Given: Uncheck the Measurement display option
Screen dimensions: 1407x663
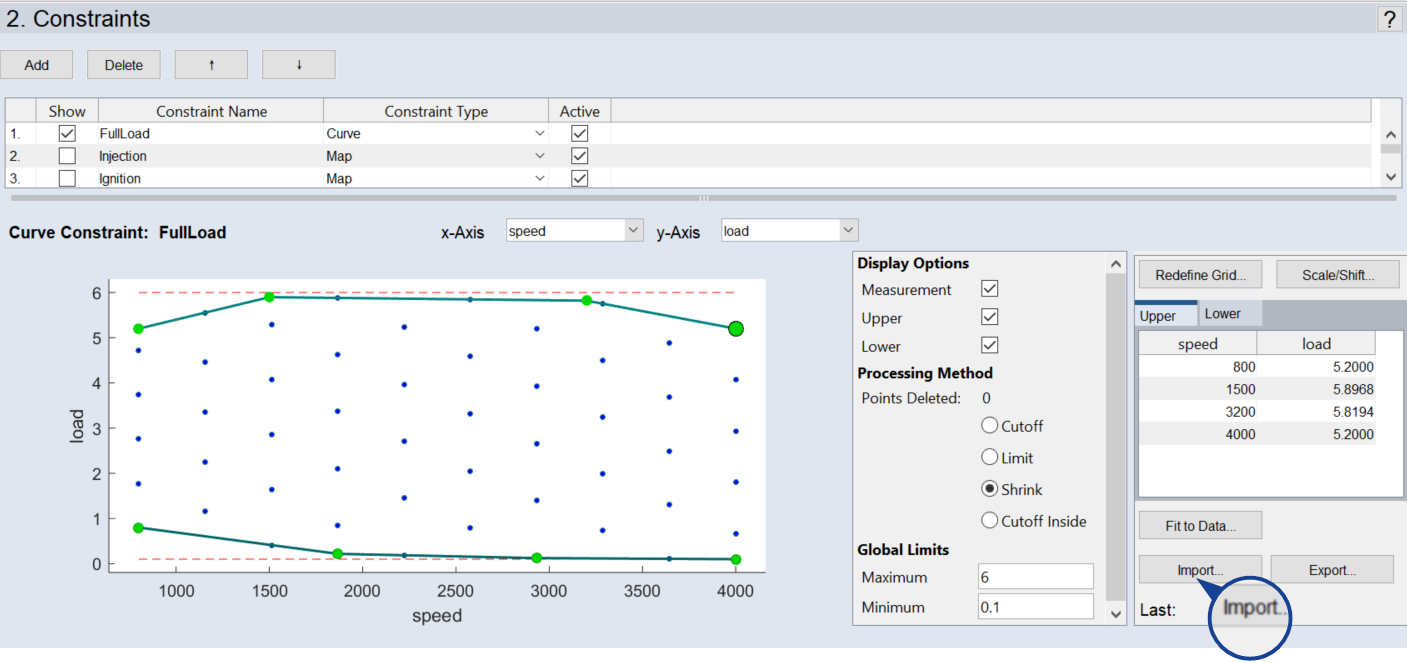Looking at the screenshot, I should click(989, 289).
